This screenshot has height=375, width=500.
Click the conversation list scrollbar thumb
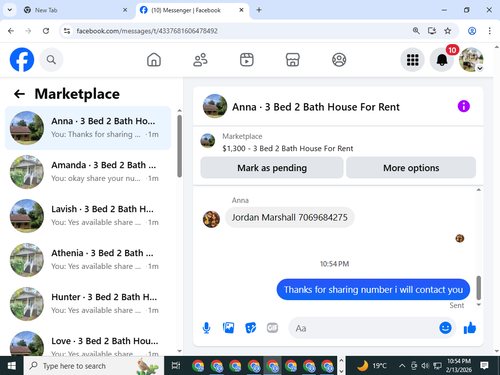tap(180, 146)
